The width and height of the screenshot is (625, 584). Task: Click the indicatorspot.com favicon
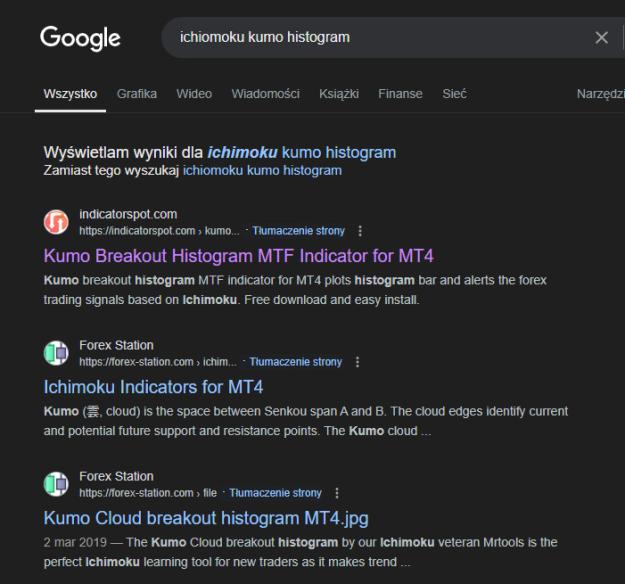pyautogui.click(x=56, y=222)
